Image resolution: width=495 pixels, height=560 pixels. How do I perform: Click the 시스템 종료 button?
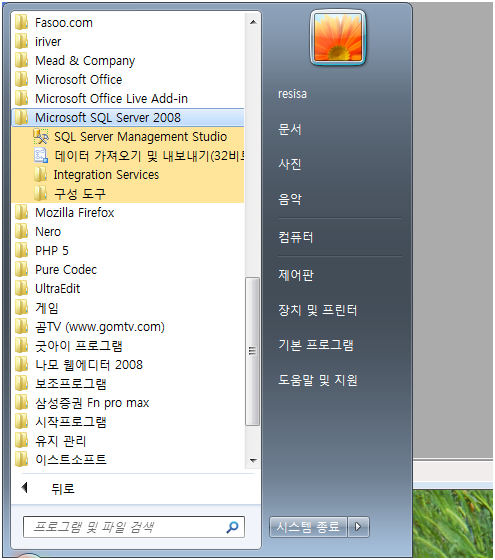[308, 526]
